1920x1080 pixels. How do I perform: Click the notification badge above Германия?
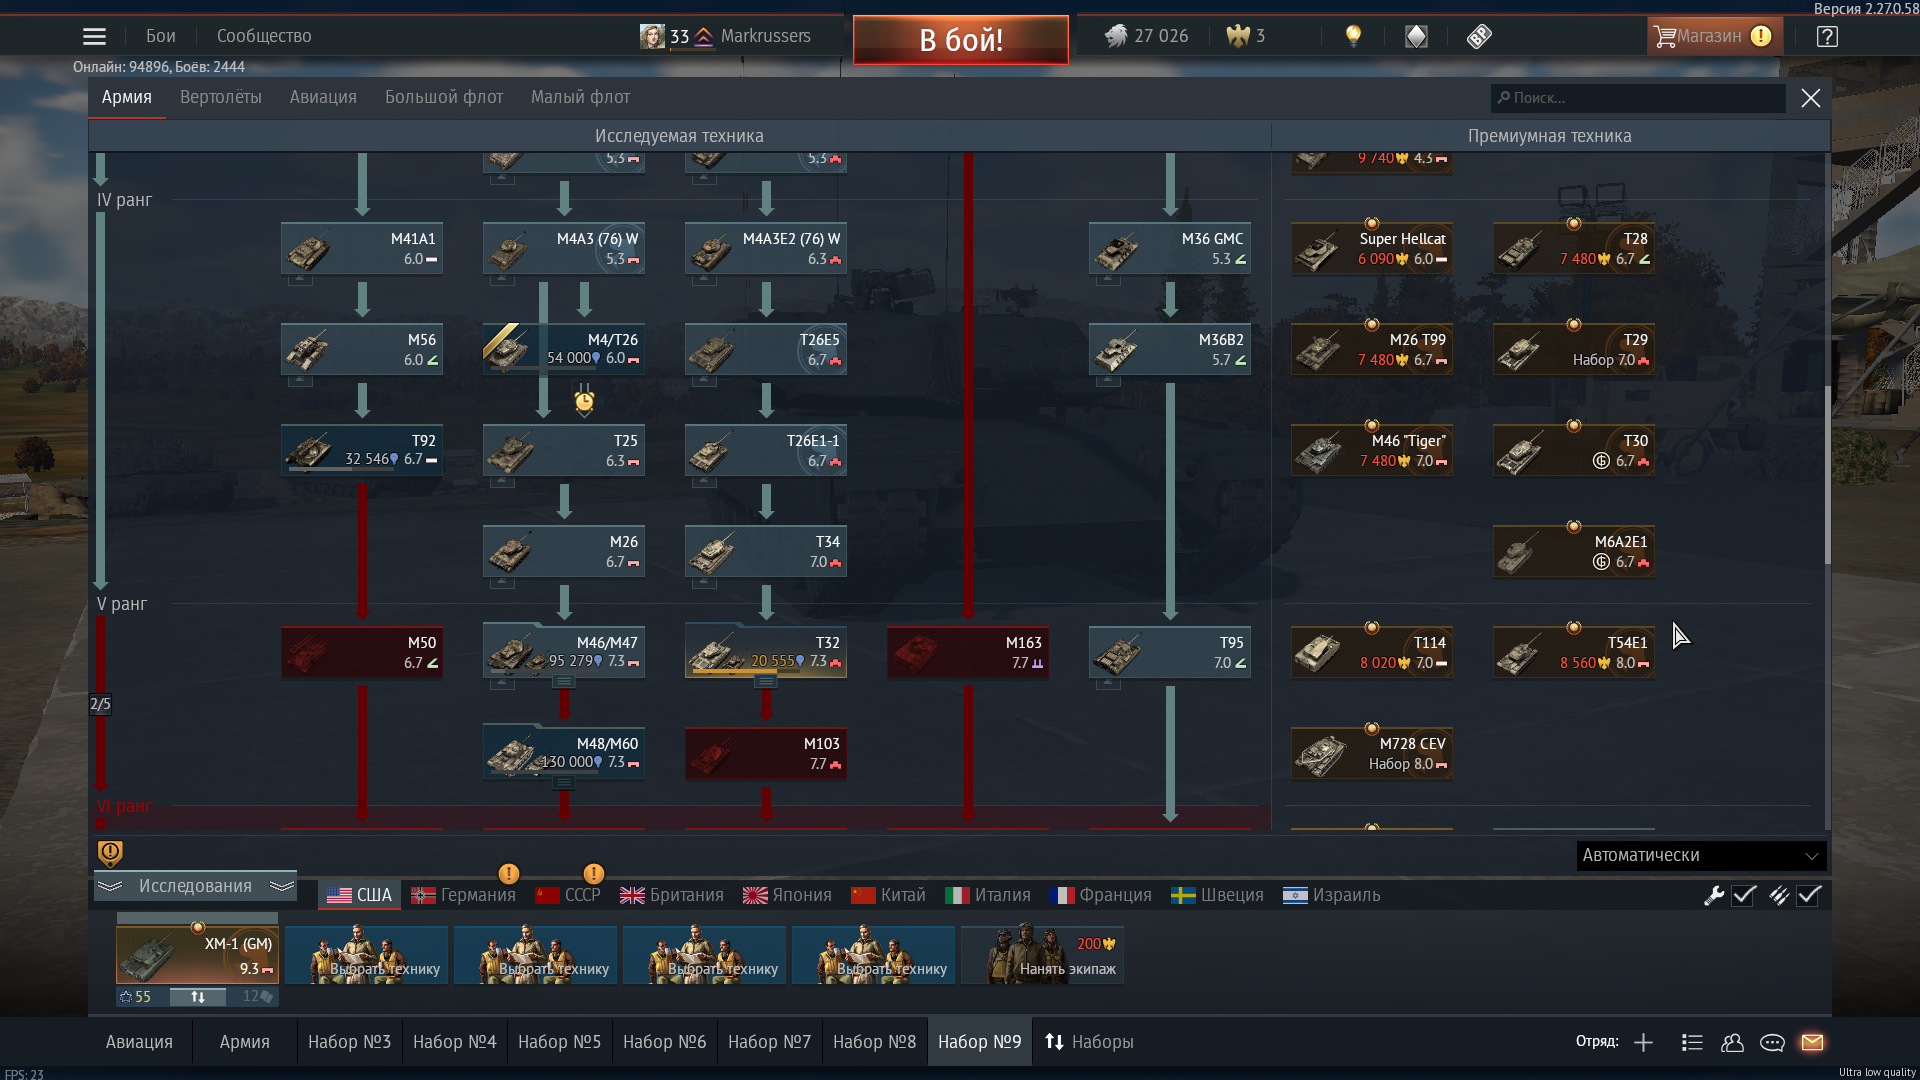[x=508, y=874]
